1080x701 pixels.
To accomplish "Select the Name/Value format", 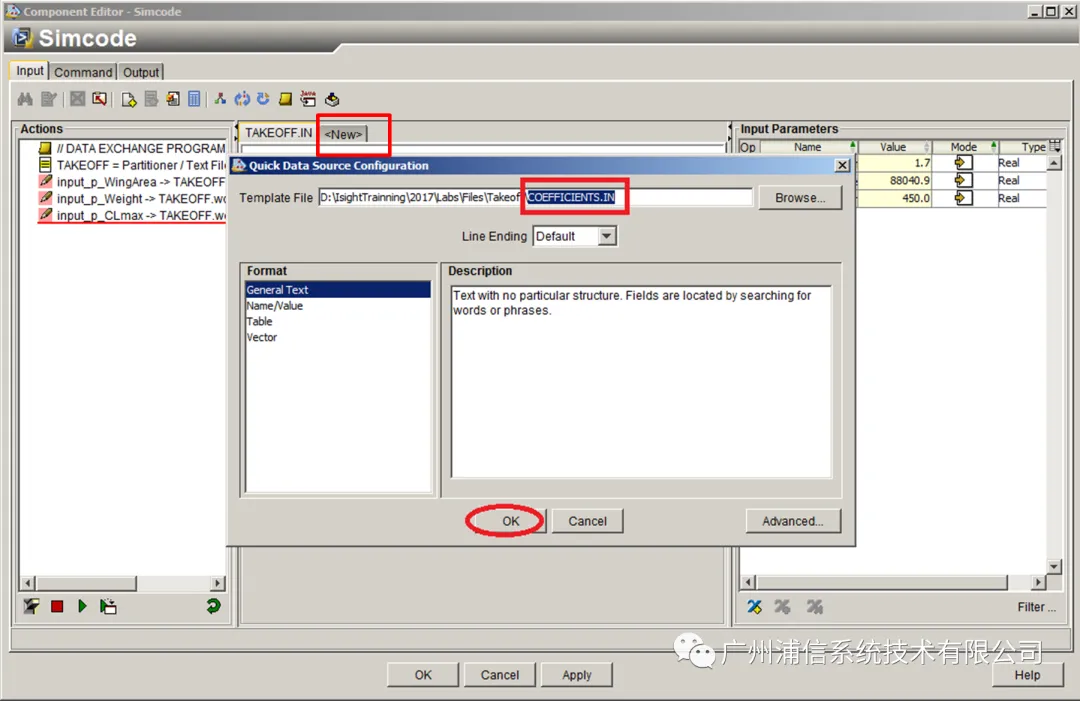I will click(x=338, y=306).
